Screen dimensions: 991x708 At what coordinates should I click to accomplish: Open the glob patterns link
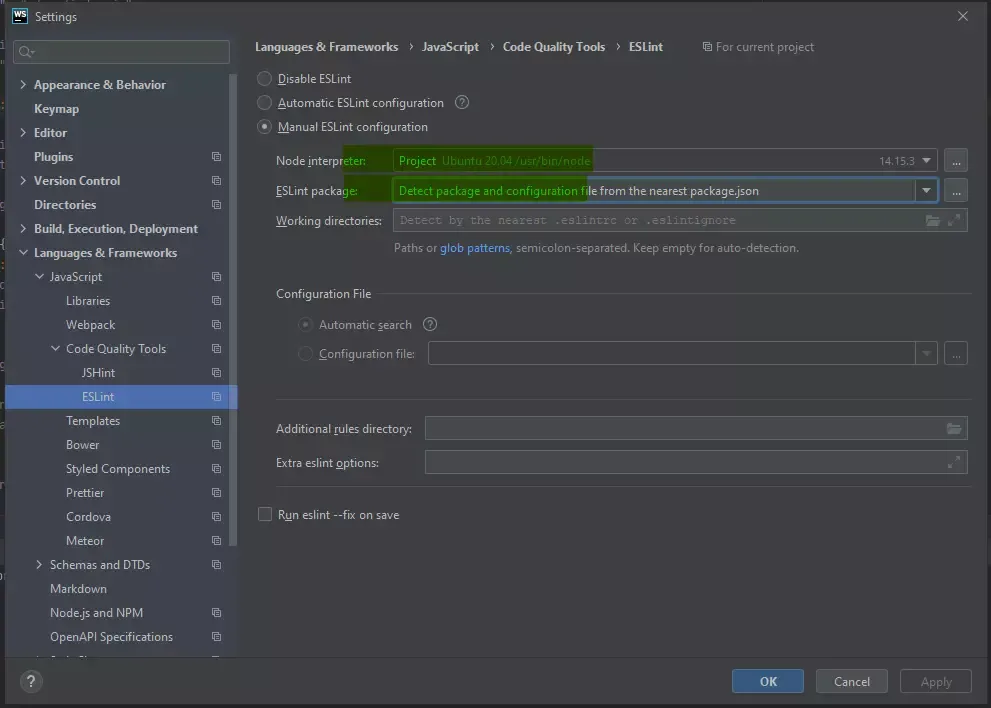click(x=475, y=248)
